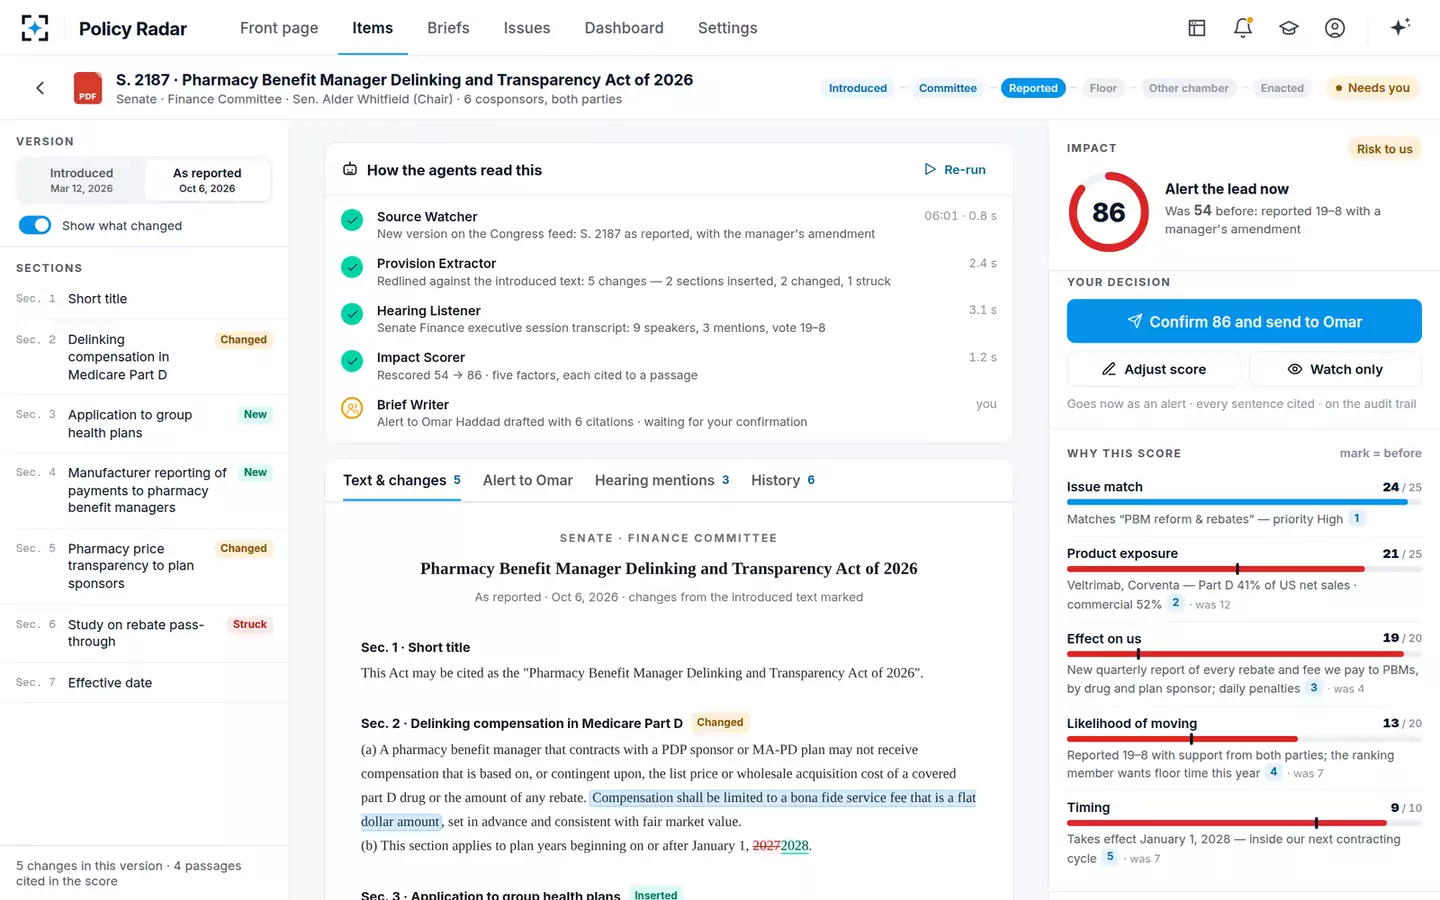Click the sparkle assistant icon
This screenshot has width=1440, height=900.
click(x=1400, y=27)
